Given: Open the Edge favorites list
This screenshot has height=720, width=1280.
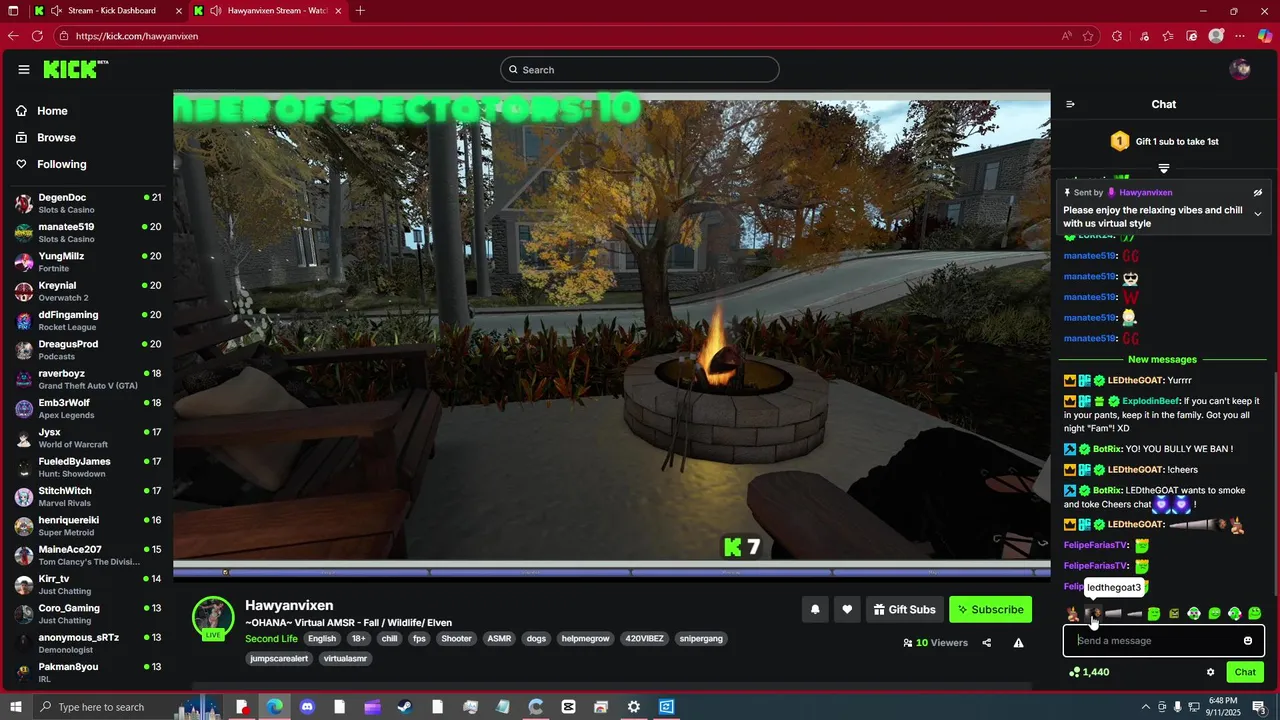Looking at the screenshot, I should (x=1168, y=36).
